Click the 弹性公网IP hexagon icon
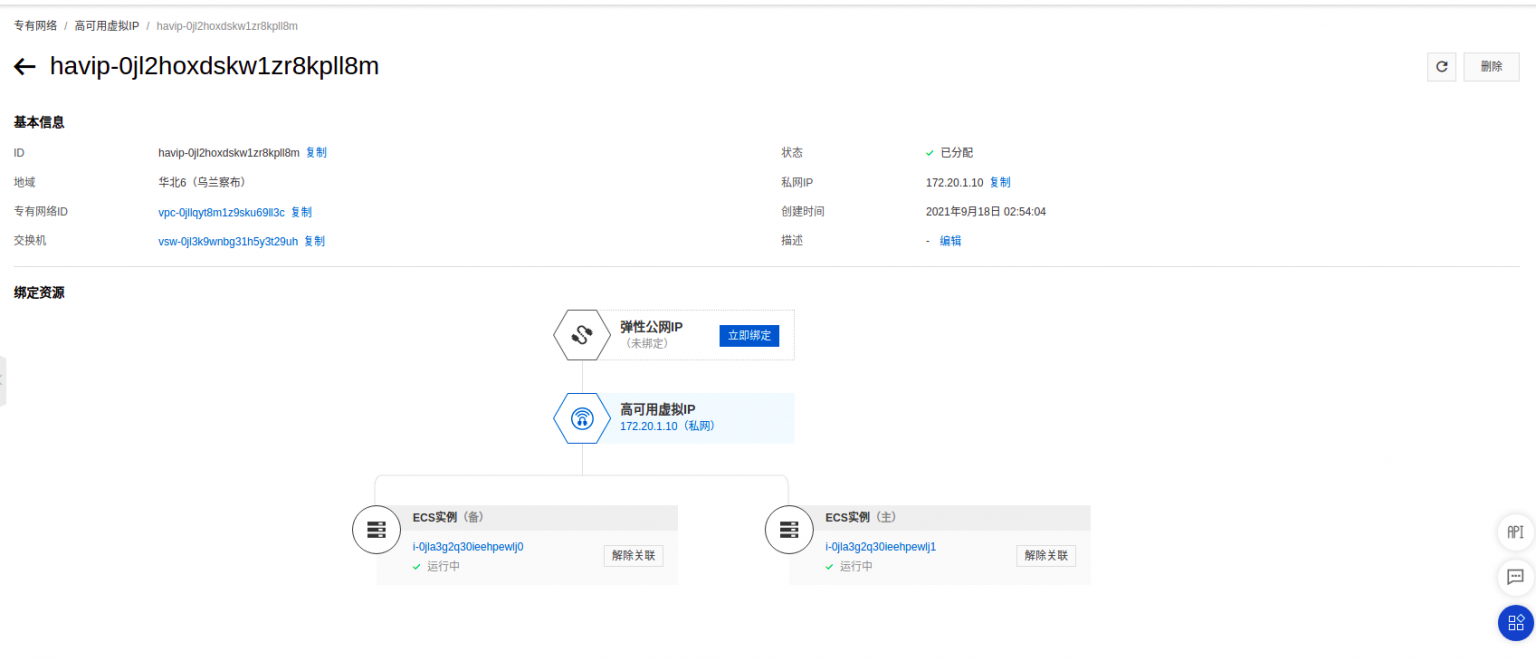This screenshot has height=661, width=1536. (x=582, y=335)
